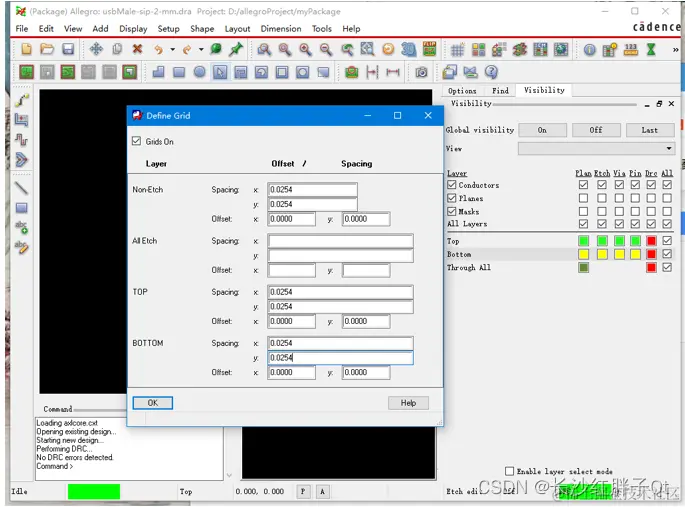685x507 pixels.
Task: Click the Open folder icon
Action: (x=47, y=49)
